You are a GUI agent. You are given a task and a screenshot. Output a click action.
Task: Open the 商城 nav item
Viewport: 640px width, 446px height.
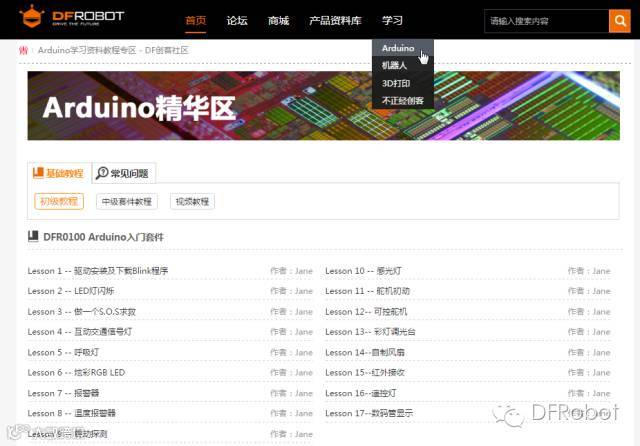click(x=278, y=20)
